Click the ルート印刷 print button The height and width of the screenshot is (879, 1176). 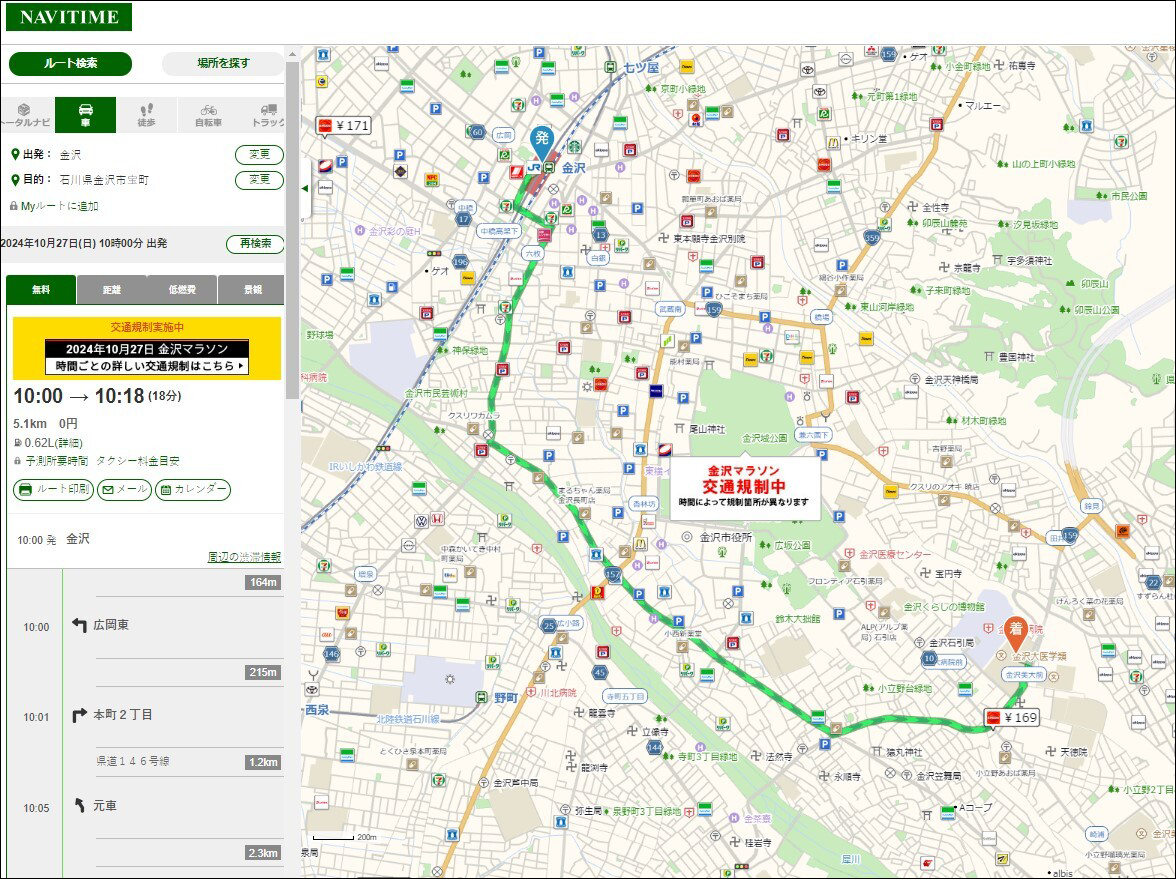point(53,490)
